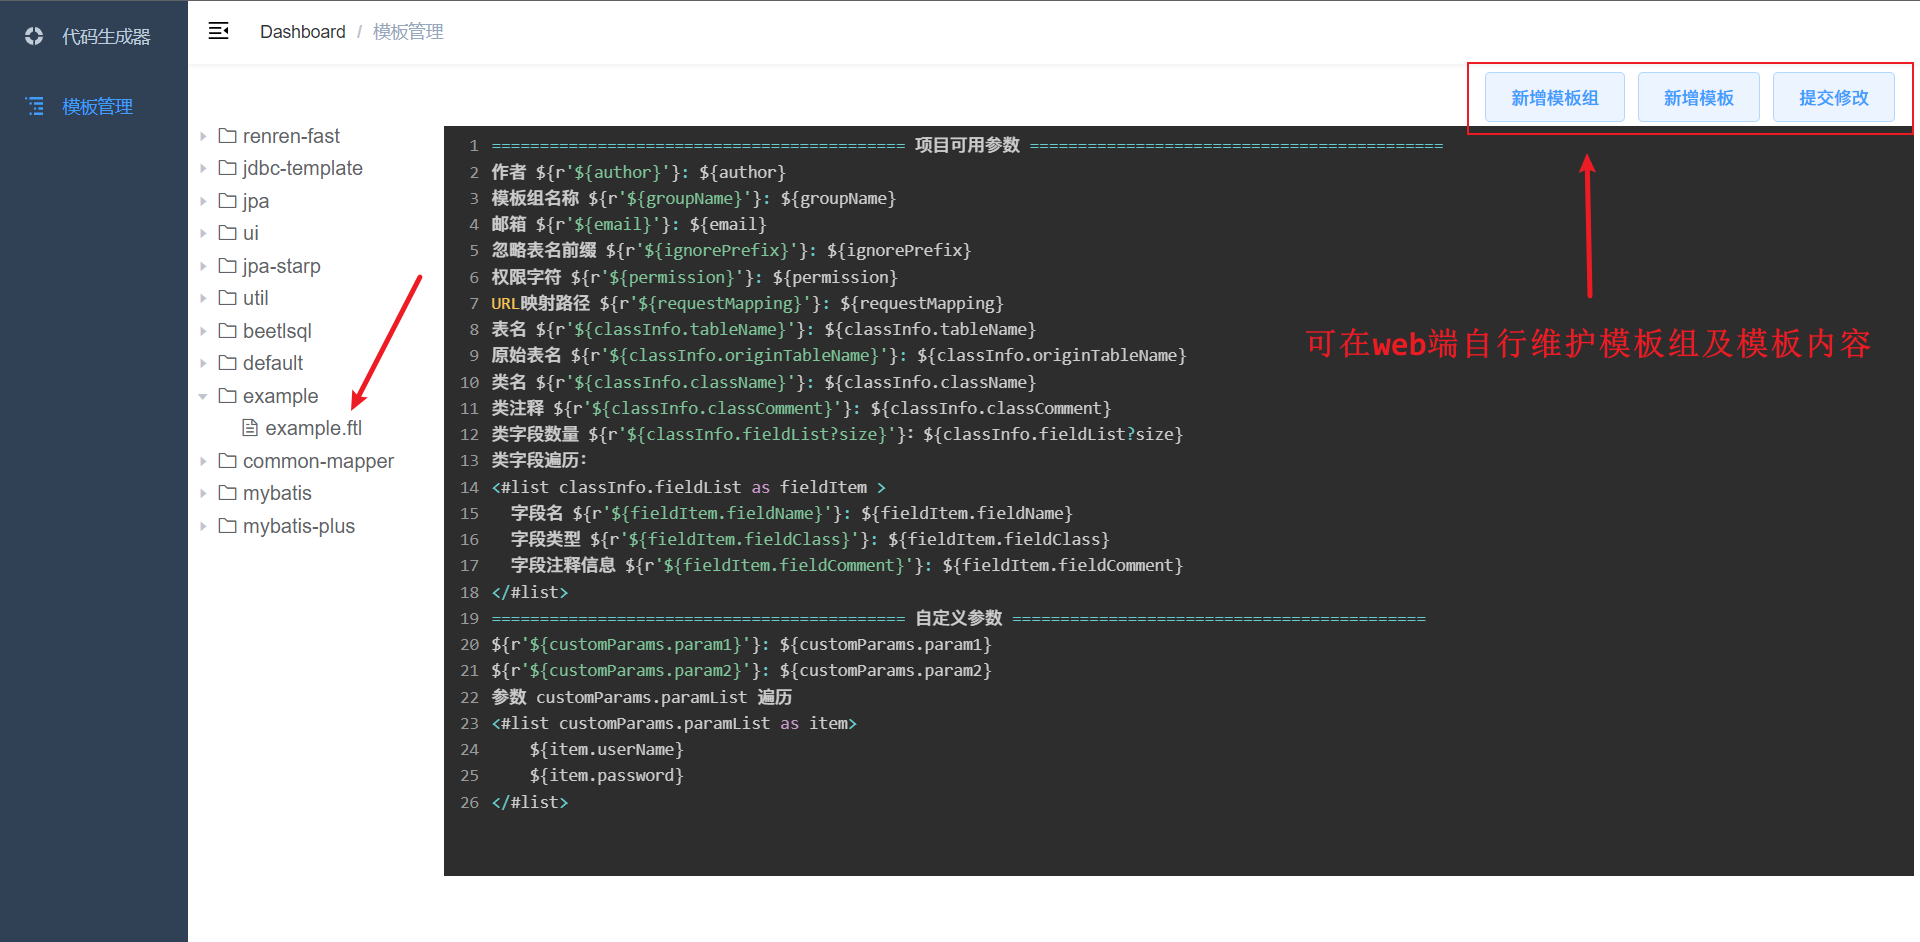This screenshot has height=942, width=1920.
Task: Select the common-mapper tree node label
Action: click(318, 461)
